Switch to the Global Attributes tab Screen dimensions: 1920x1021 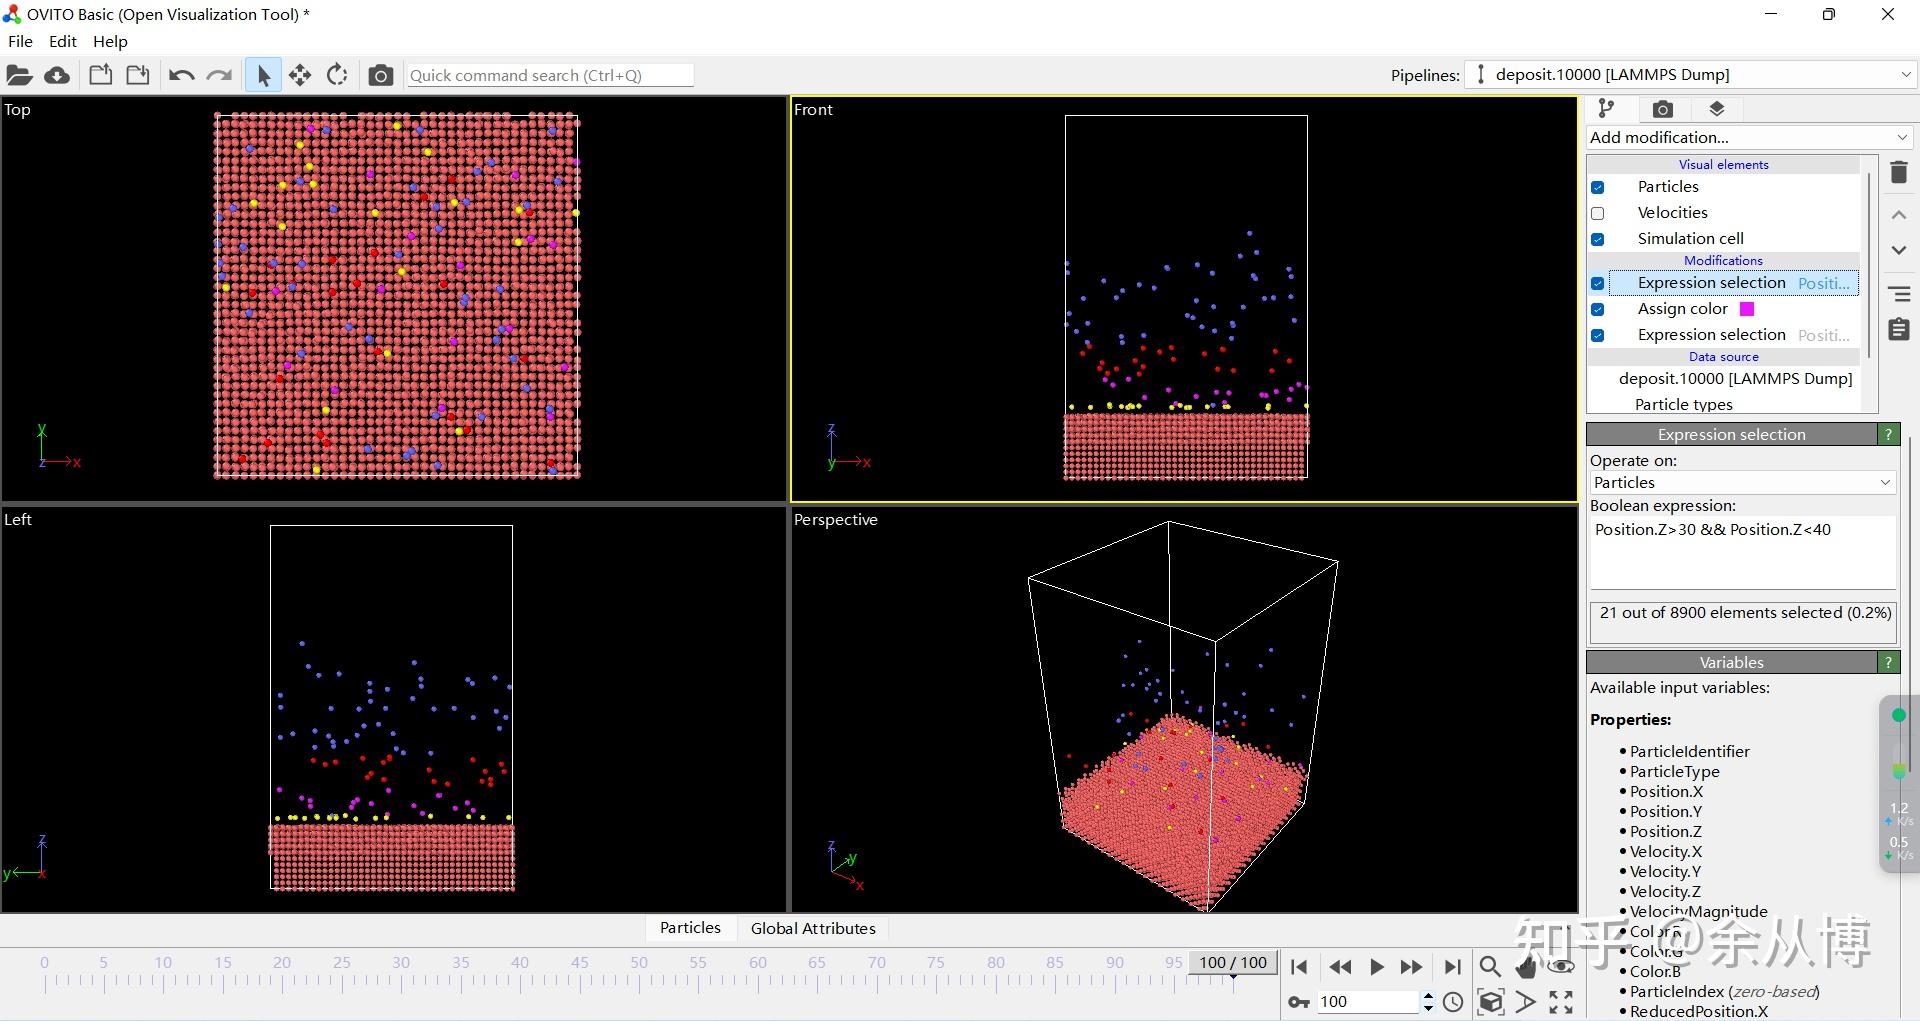[813, 928]
